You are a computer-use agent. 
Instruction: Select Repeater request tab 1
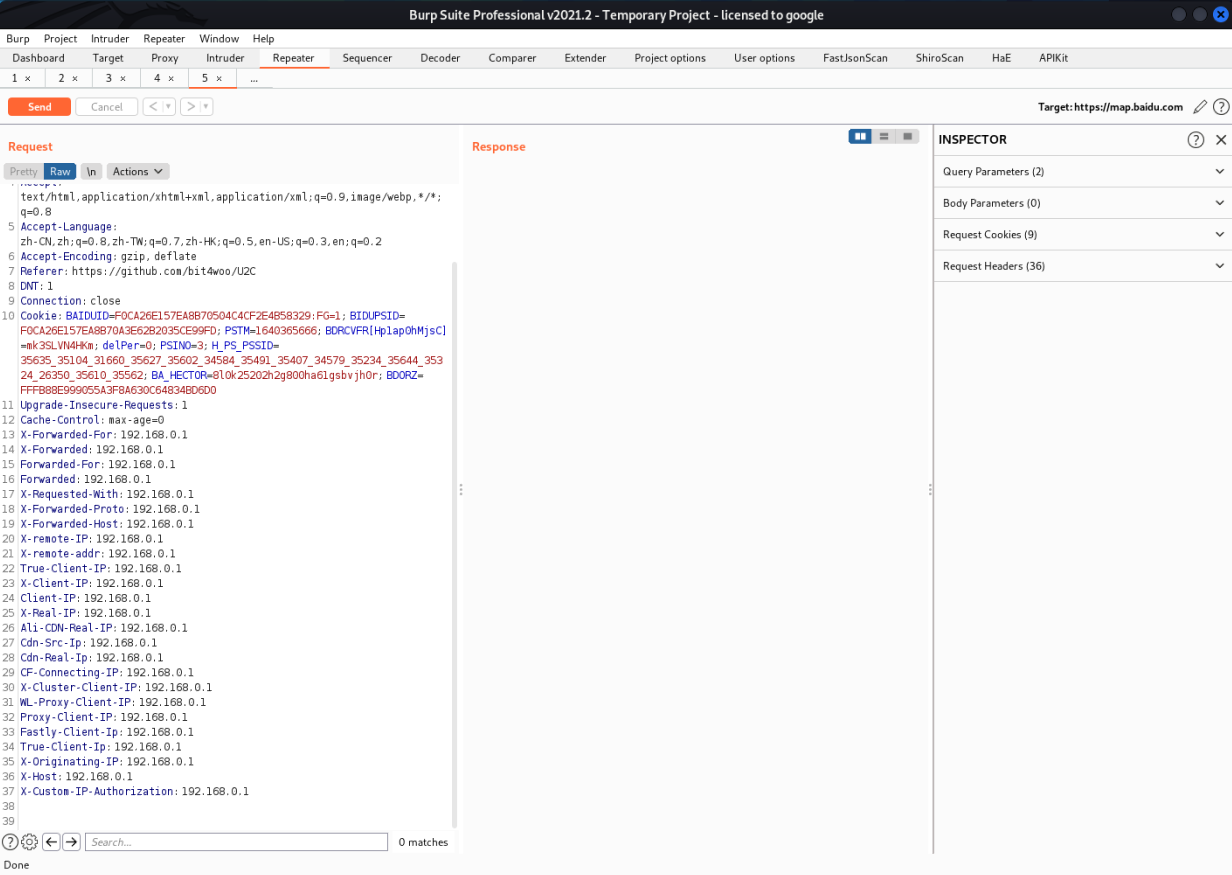coord(15,78)
